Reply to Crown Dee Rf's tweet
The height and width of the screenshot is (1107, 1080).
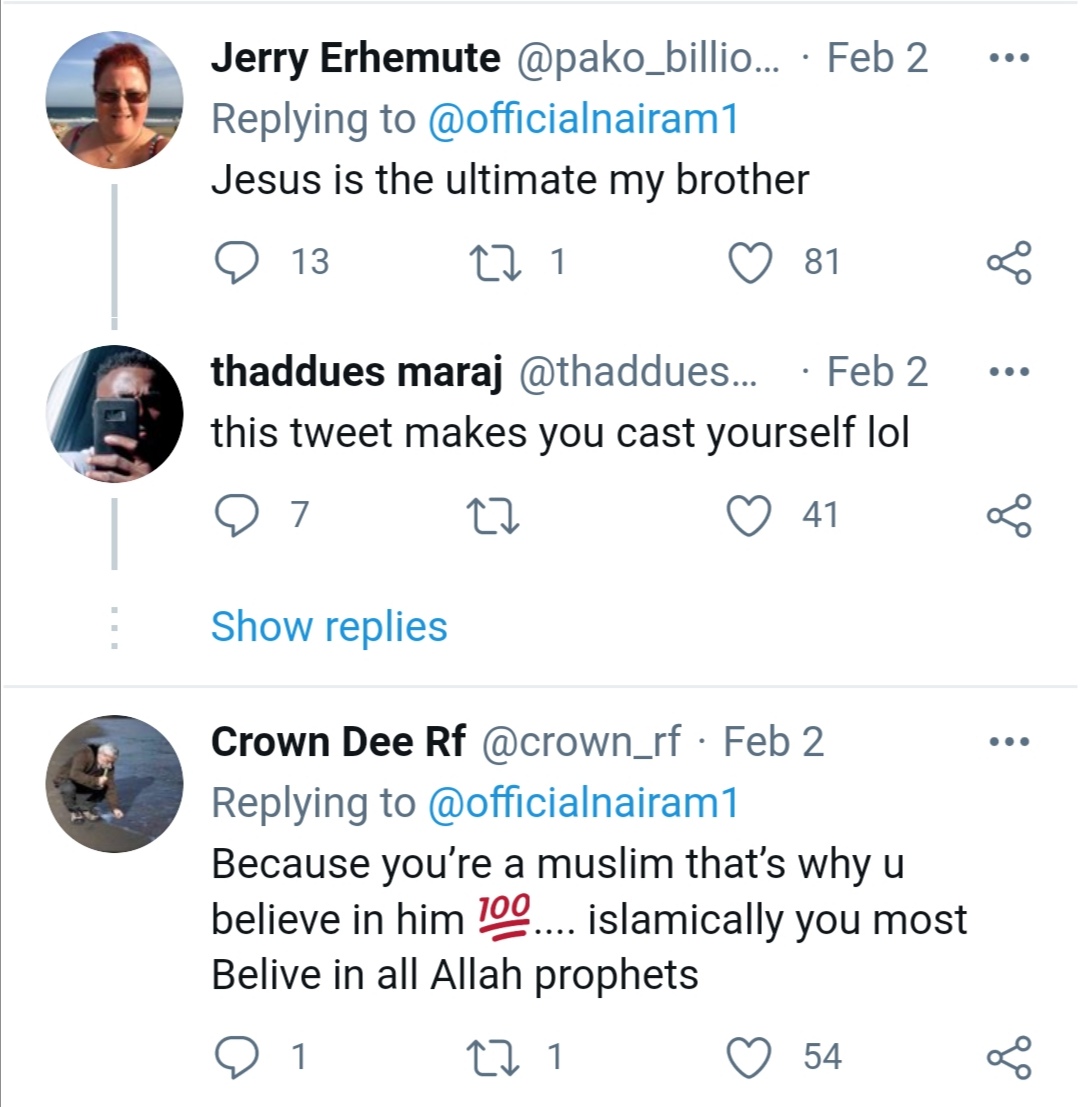coord(236,1057)
